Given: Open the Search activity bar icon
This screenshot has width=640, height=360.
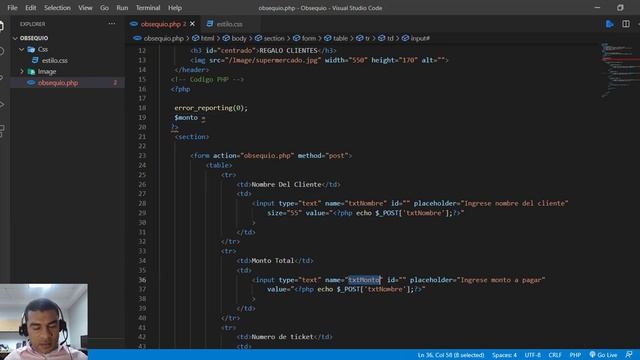Looking at the screenshot, I should click(2, 51).
